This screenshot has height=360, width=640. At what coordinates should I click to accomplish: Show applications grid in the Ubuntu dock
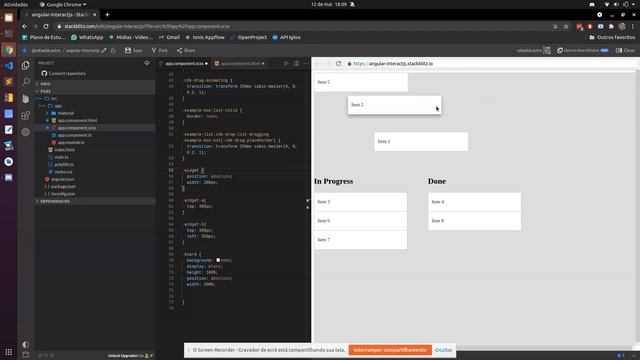[x=9, y=352]
